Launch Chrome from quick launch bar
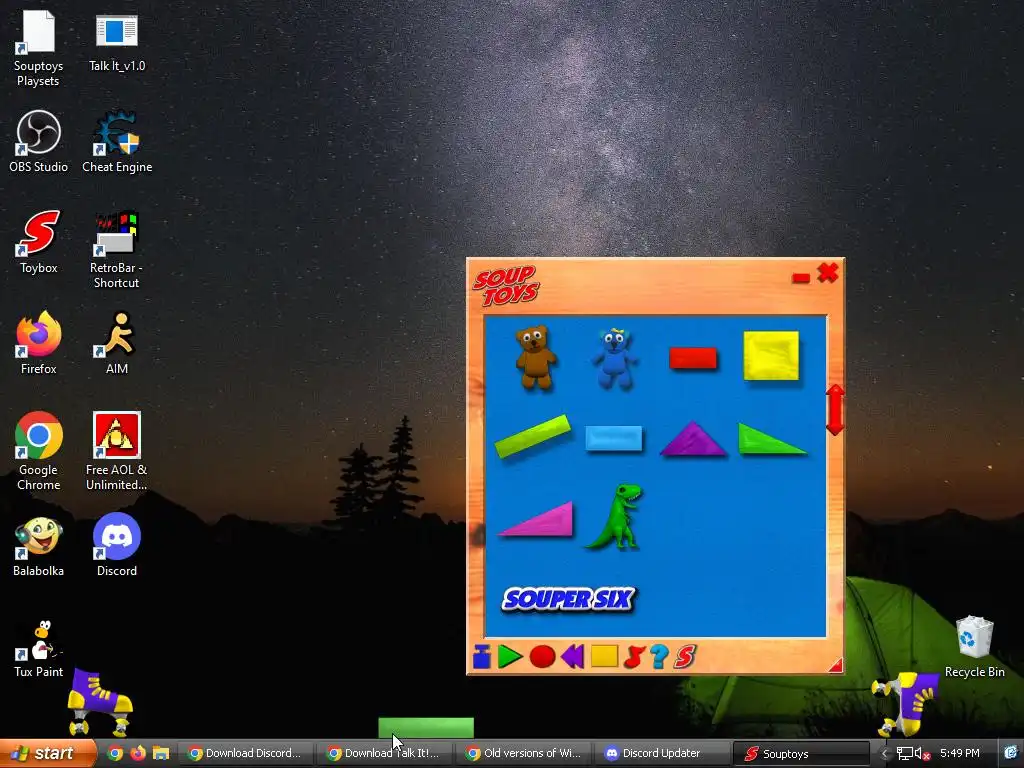This screenshot has height=768, width=1024. click(115, 753)
